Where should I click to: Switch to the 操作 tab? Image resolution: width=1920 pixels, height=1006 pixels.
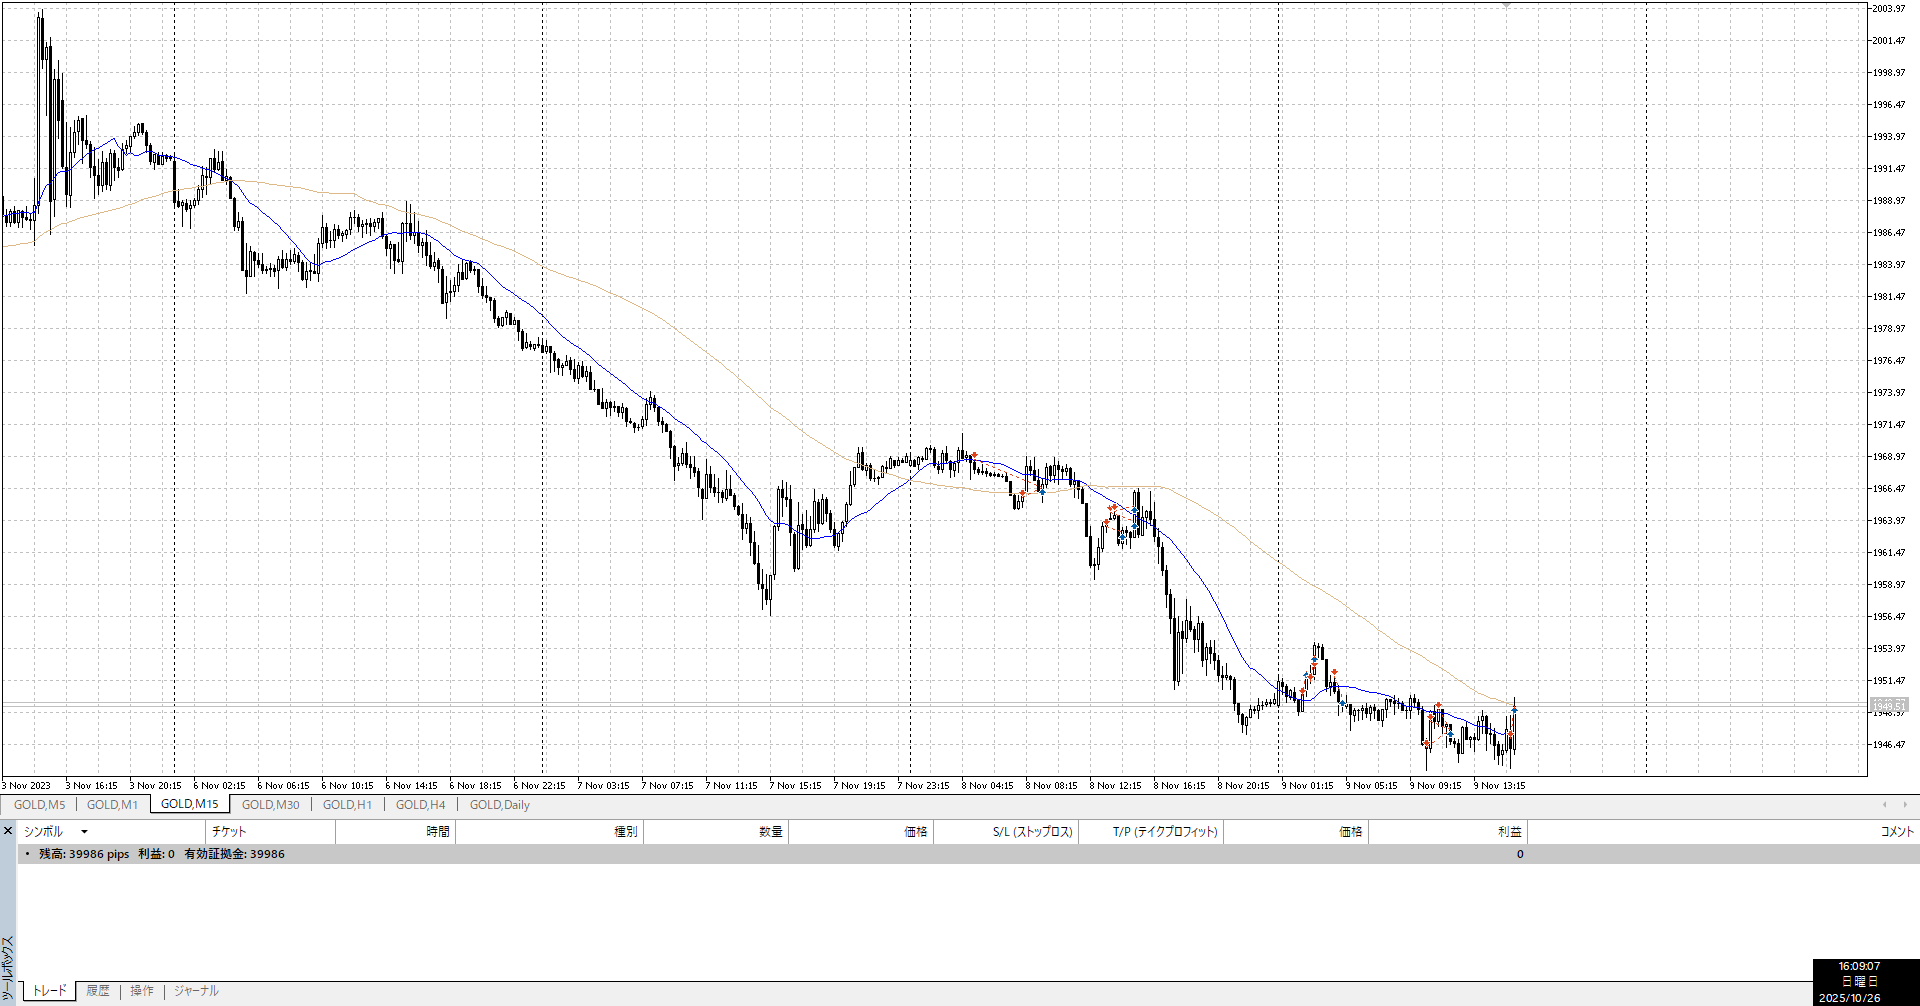(x=142, y=991)
